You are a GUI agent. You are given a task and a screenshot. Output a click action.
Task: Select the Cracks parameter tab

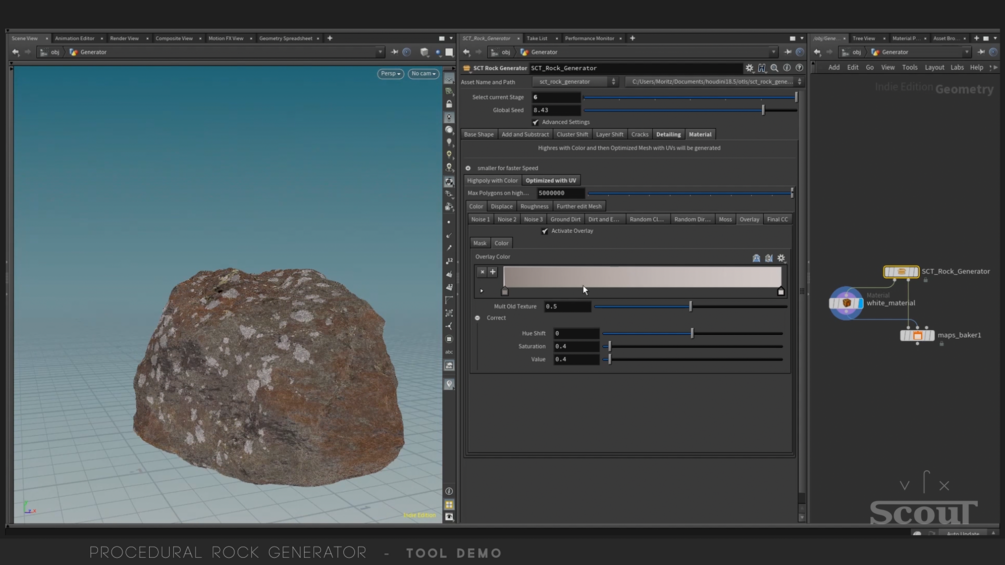click(x=640, y=135)
